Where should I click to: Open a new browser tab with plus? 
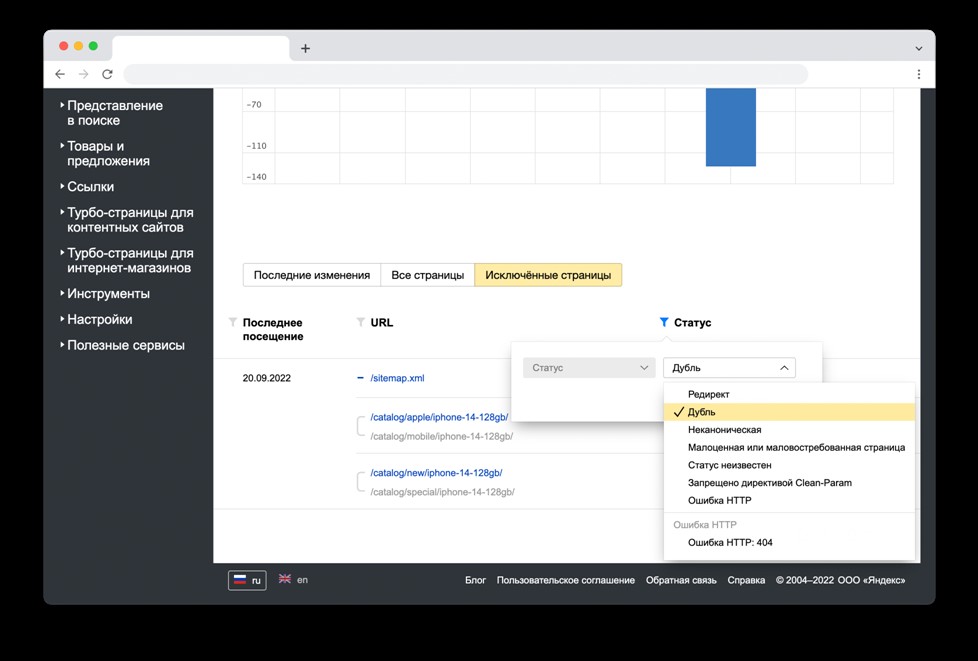pyautogui.click(x=306, y=48)
